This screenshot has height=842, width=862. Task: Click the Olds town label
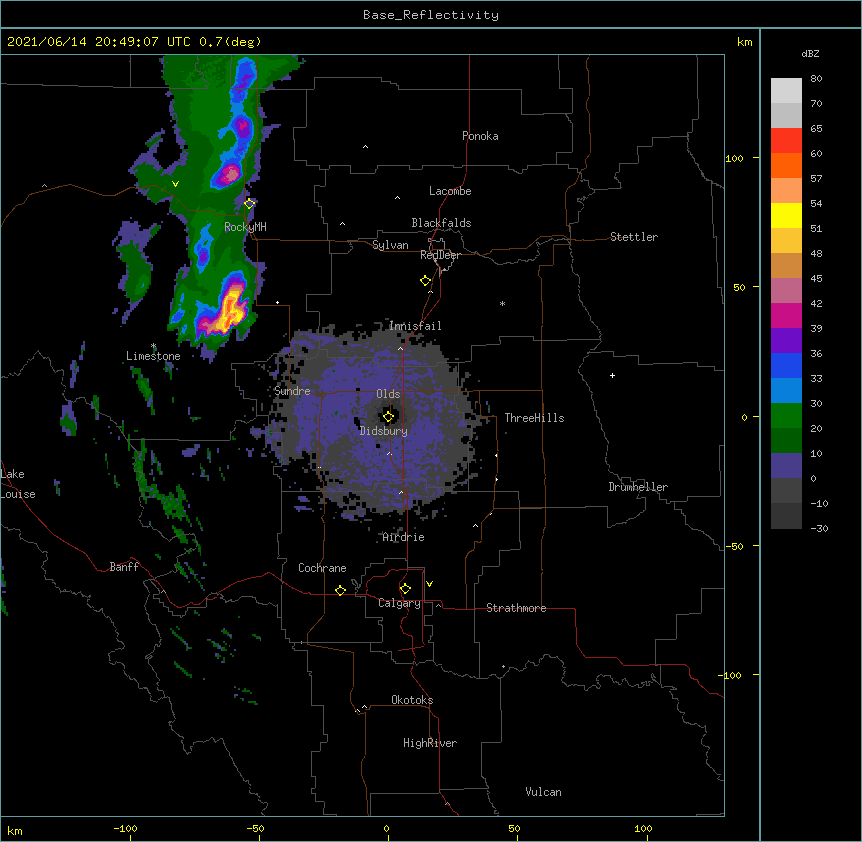(x=388, y=394)
